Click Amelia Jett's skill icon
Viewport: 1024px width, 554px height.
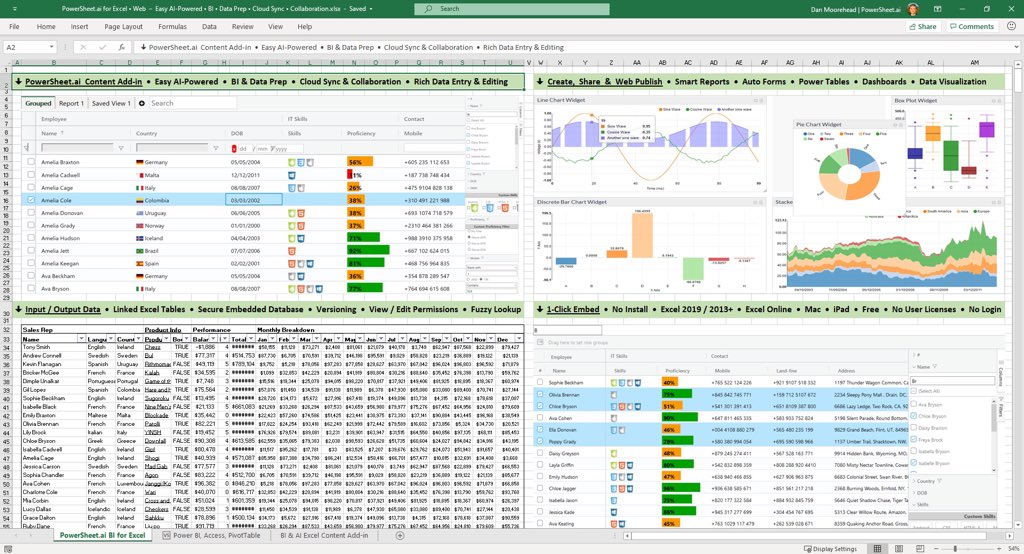[291, 251]
